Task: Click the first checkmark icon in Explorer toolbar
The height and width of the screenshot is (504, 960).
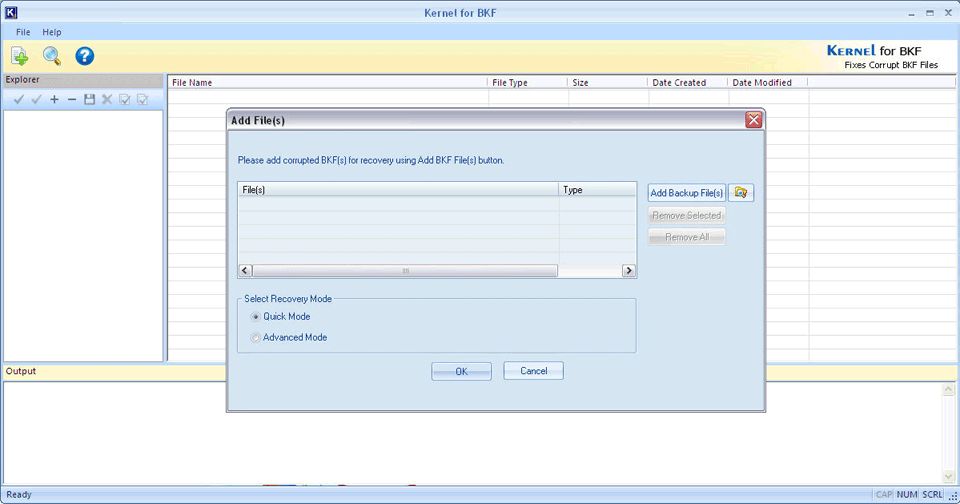Action: (18, 99)
